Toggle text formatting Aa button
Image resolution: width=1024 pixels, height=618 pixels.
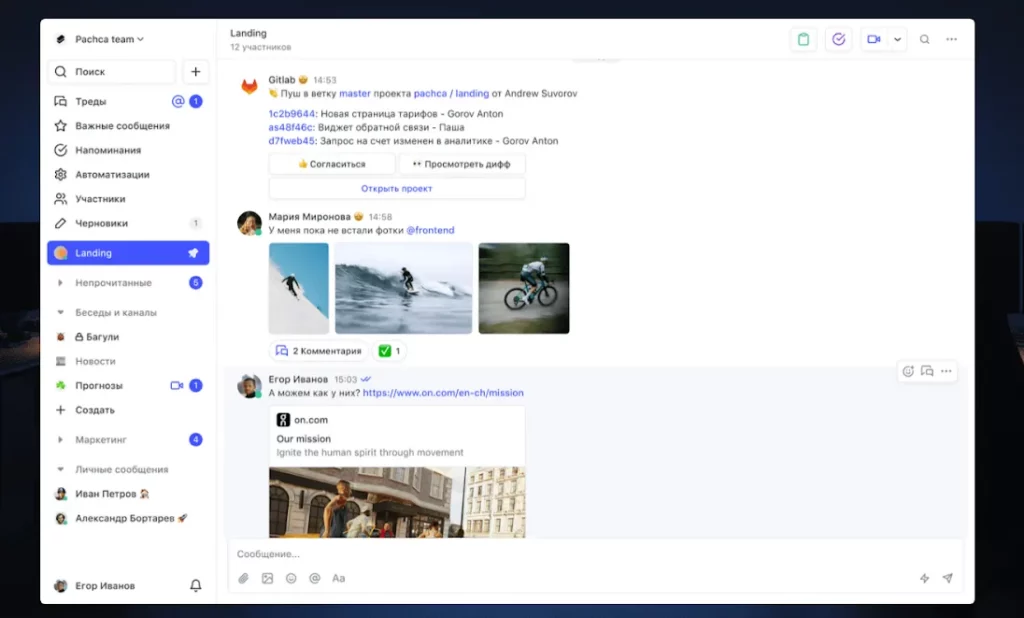coord(338,578)
